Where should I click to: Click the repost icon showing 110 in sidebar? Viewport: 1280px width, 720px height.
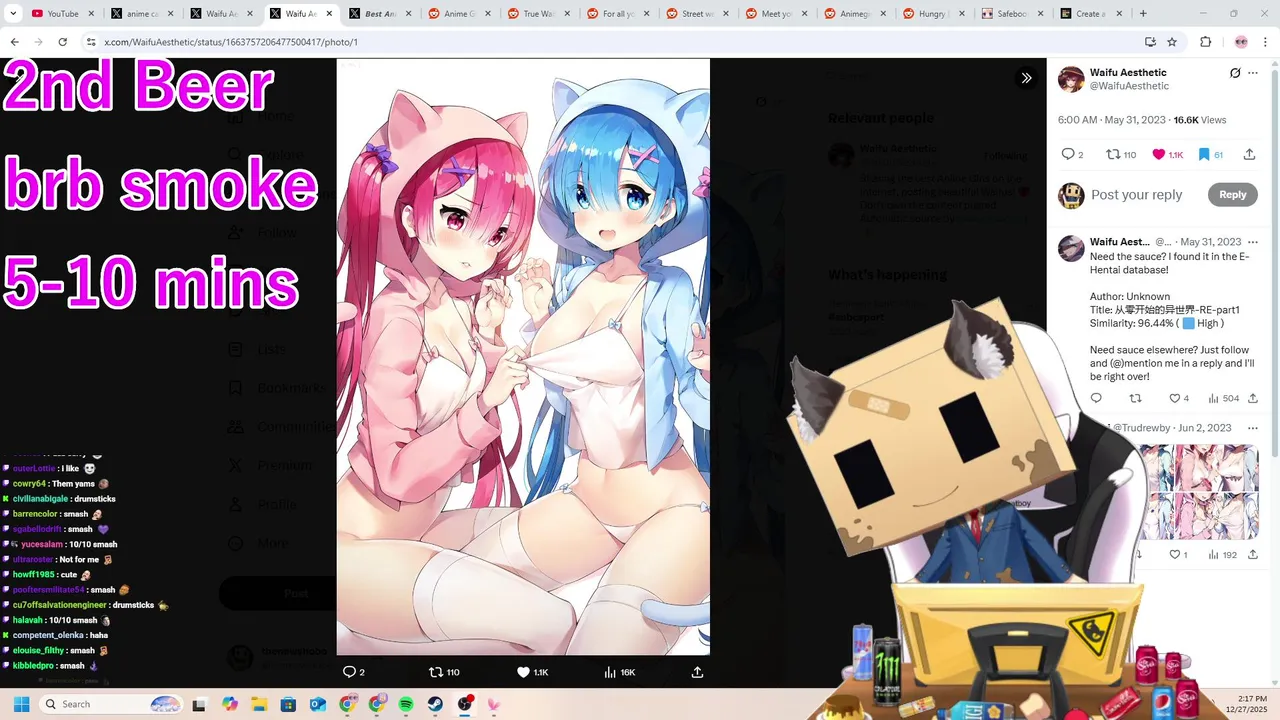pos(1112,154)
